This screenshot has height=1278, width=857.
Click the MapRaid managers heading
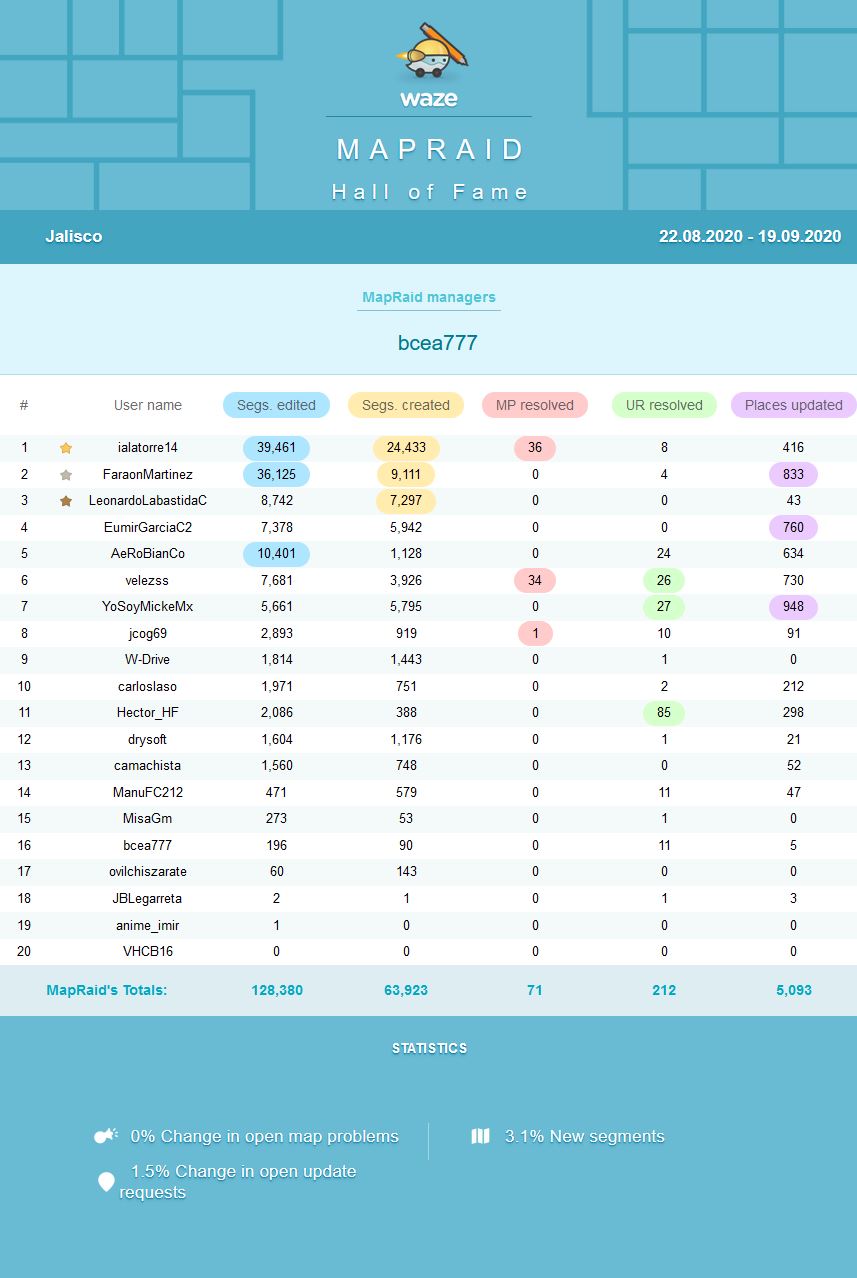click(x=428, y=297)
